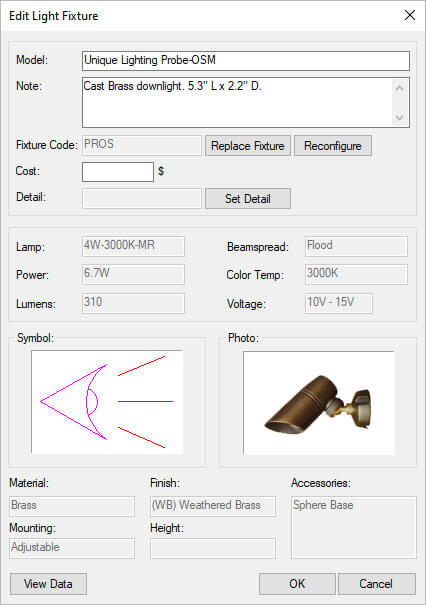Close the dialog with the X icon

click(x=410, y=15)
